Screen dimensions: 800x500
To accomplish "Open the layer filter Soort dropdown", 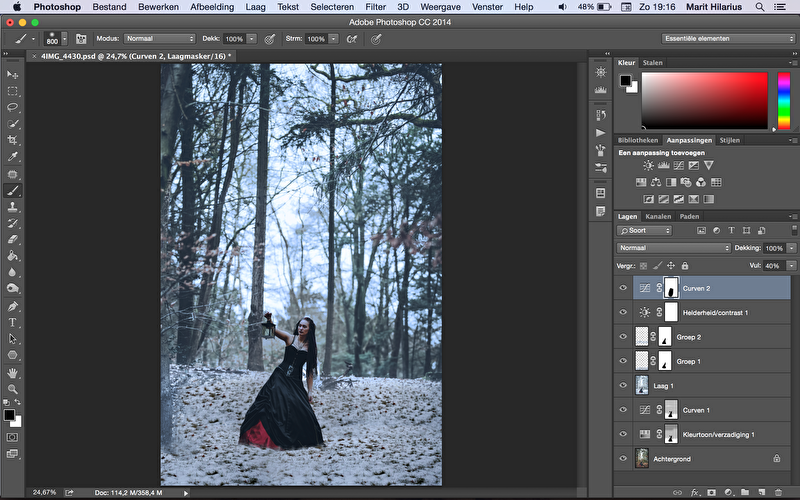I will [x=644, y=231].
